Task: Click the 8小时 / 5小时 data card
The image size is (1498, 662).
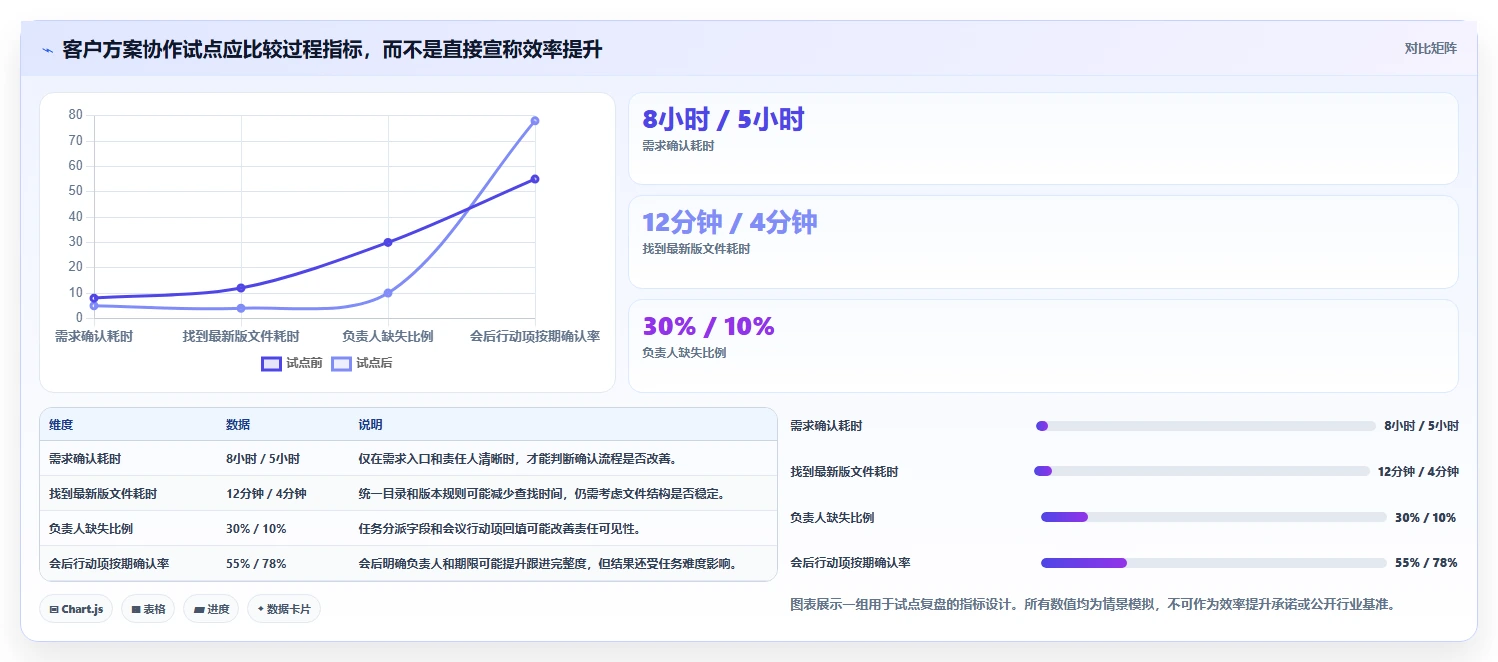Action: 1043,139
